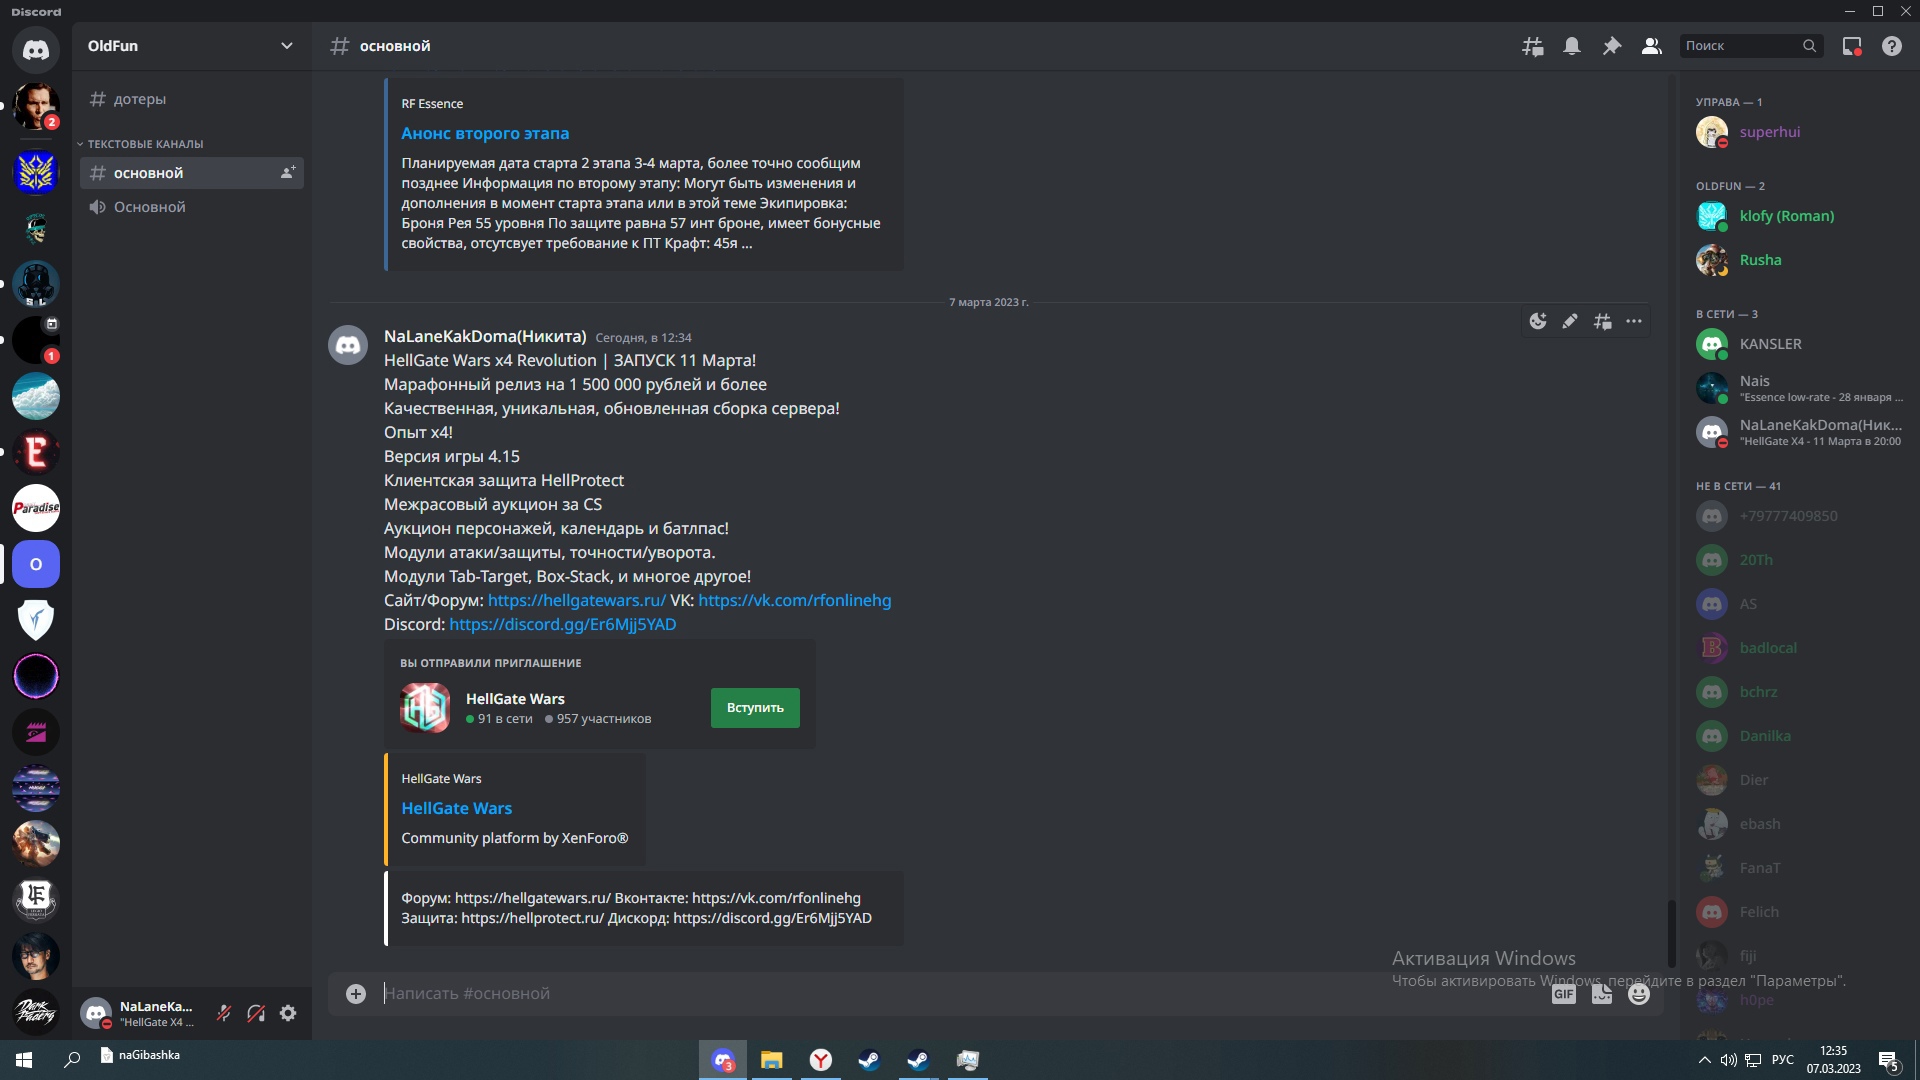Open badlocal offline member

pyautogui.click(x=1796, y=648)
